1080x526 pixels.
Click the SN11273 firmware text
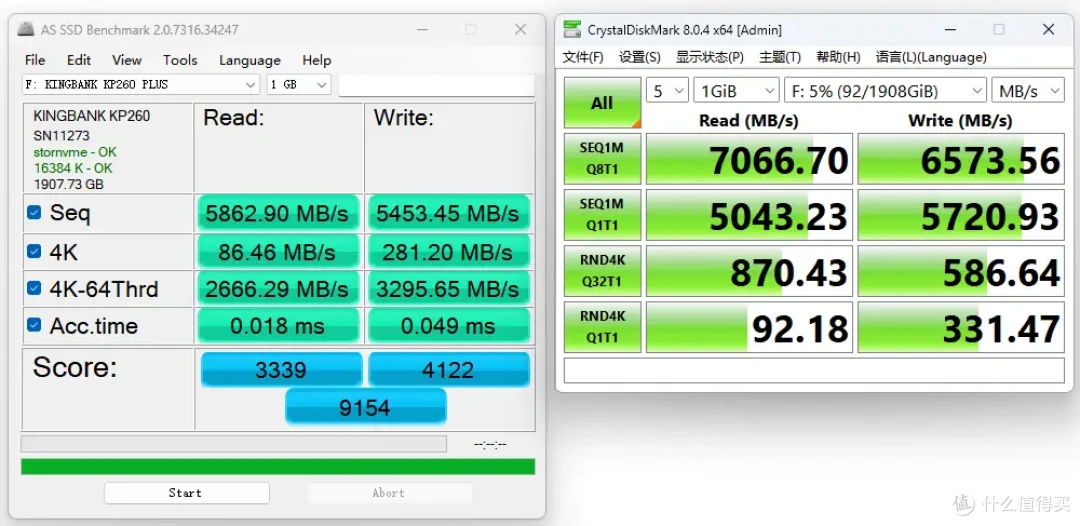click(x=61, y=135)
